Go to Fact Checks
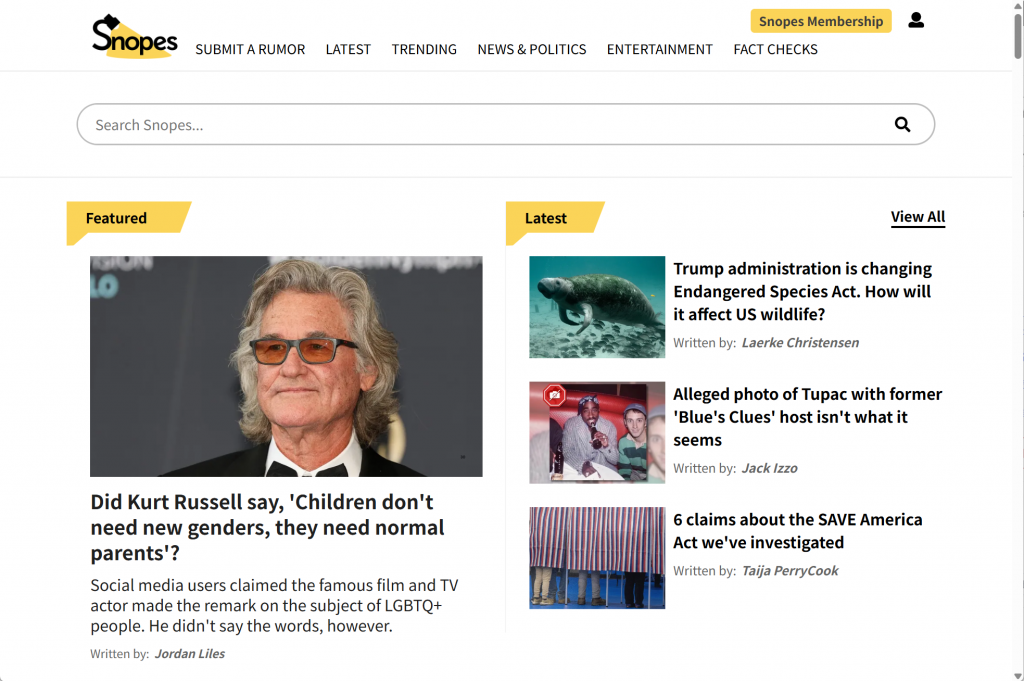The width and height of the screenshot is (1024, 681). click(x=775, y=50)
